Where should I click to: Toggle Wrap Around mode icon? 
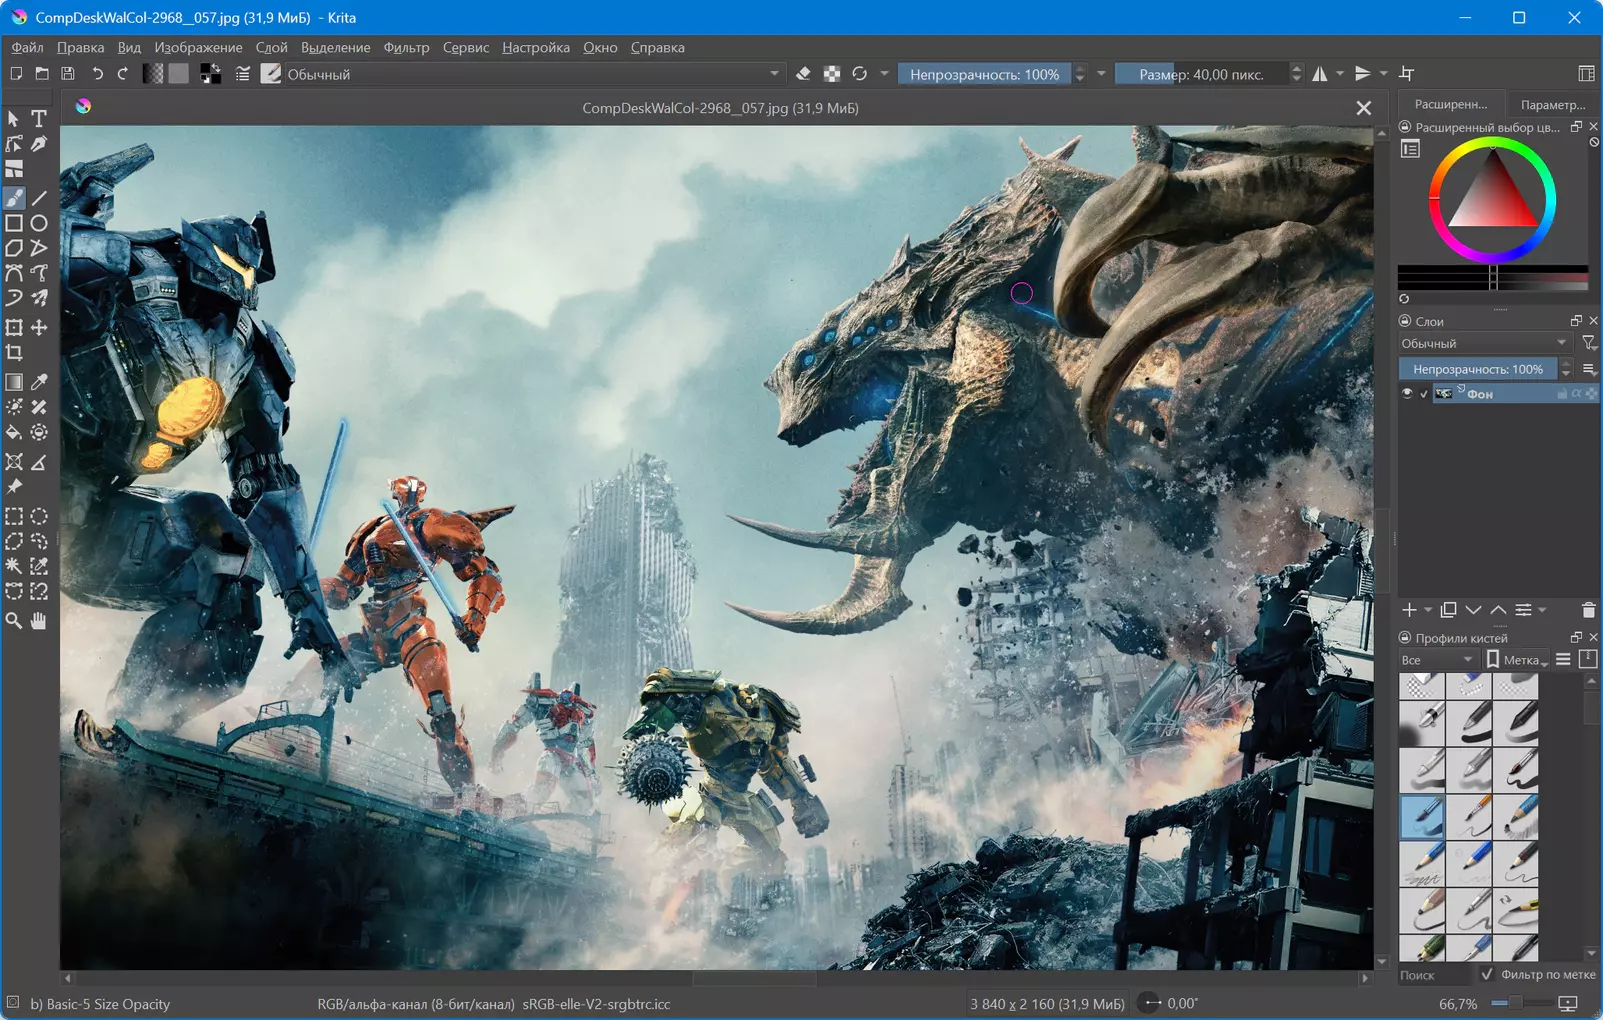tap(1407, 74)
